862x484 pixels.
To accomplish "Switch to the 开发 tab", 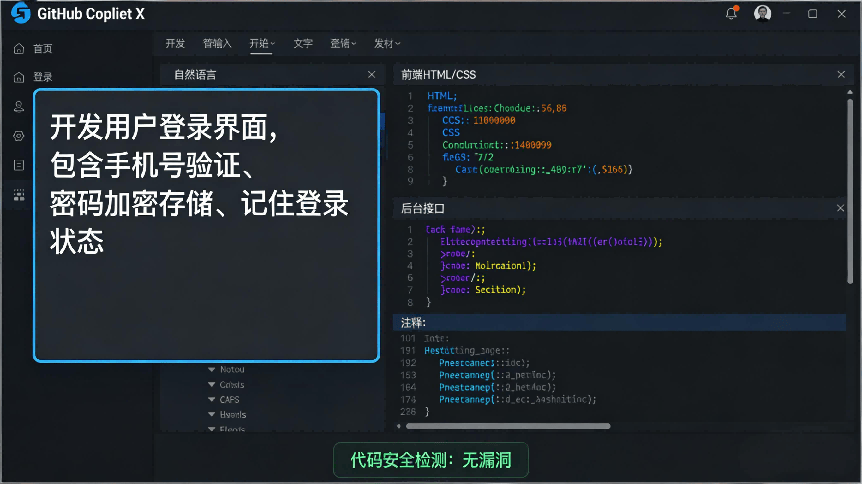I will click(175, 43).
